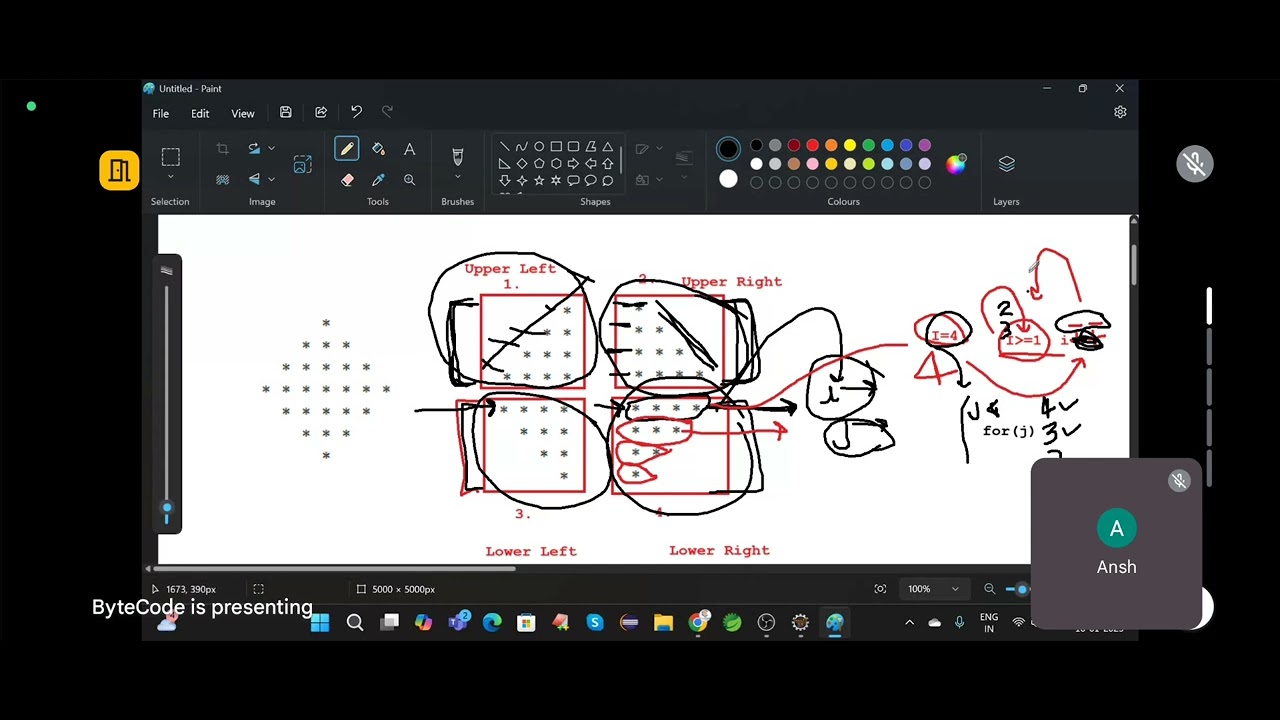The width and height of the screenshot is (1280, 720).
Task: Open File Explorer from taskbar
Action: (x=663, y=623)
